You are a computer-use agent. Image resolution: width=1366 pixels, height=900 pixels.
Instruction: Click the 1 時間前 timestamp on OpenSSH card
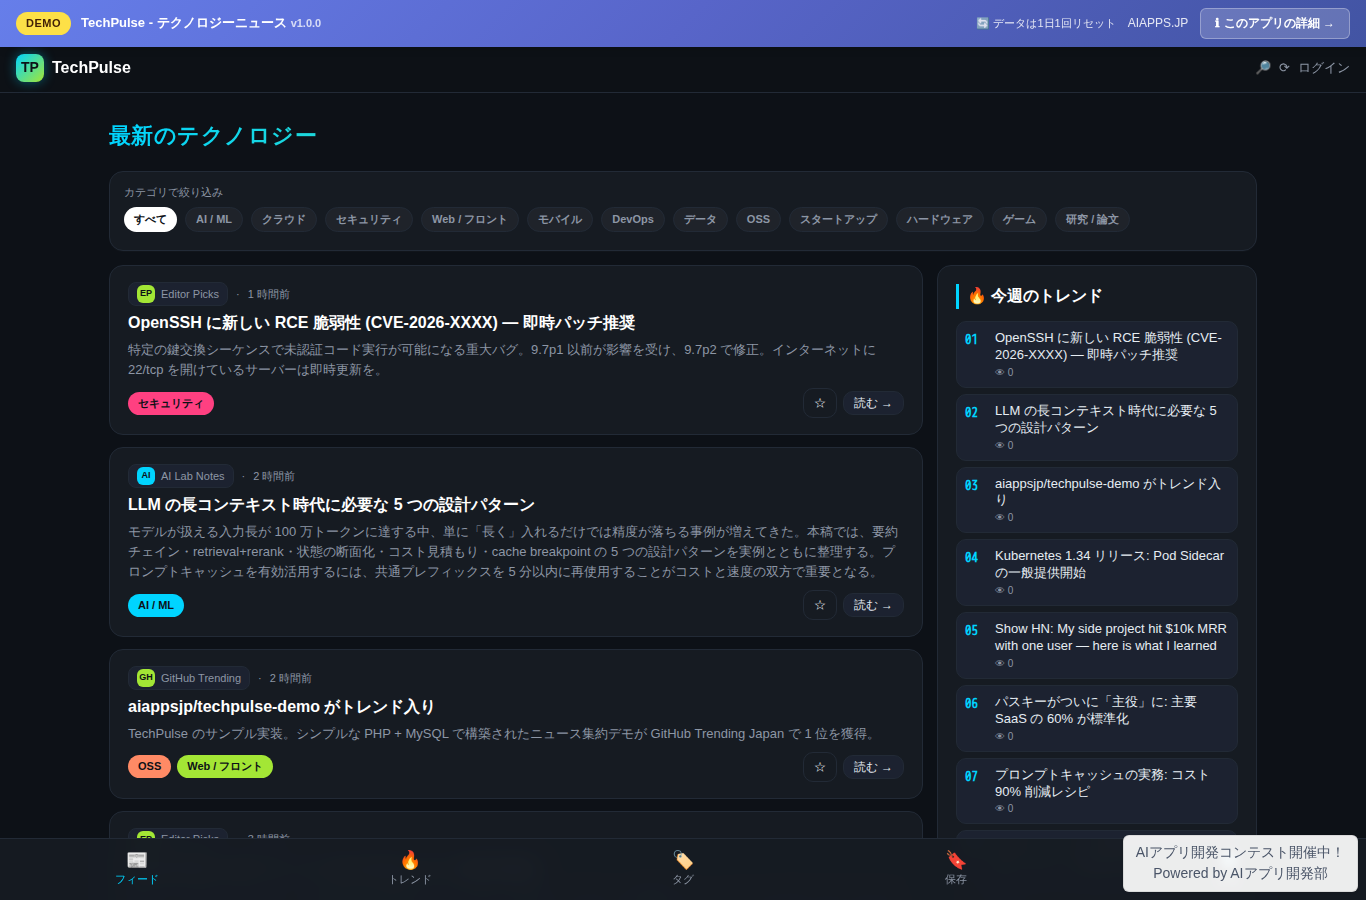click(269, 294)
